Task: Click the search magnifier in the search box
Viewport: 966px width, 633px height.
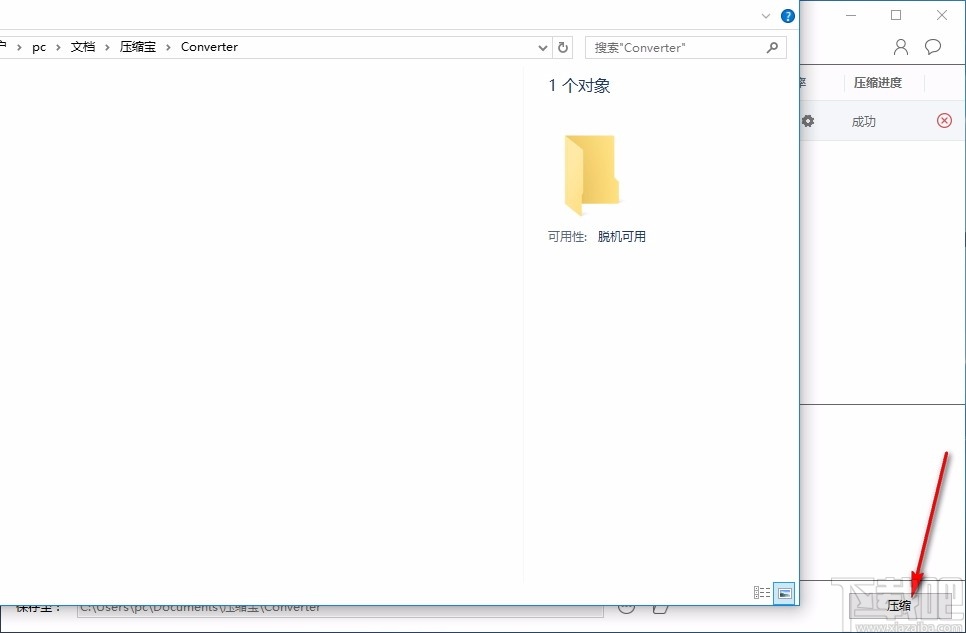Action: click(x=770, y=47)
